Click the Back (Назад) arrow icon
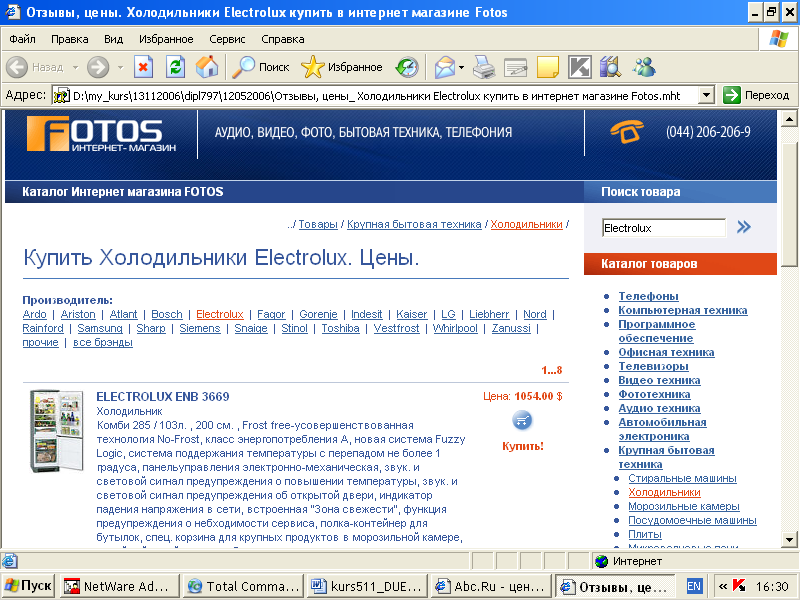The image size is (800, 600). pos(17,67)
